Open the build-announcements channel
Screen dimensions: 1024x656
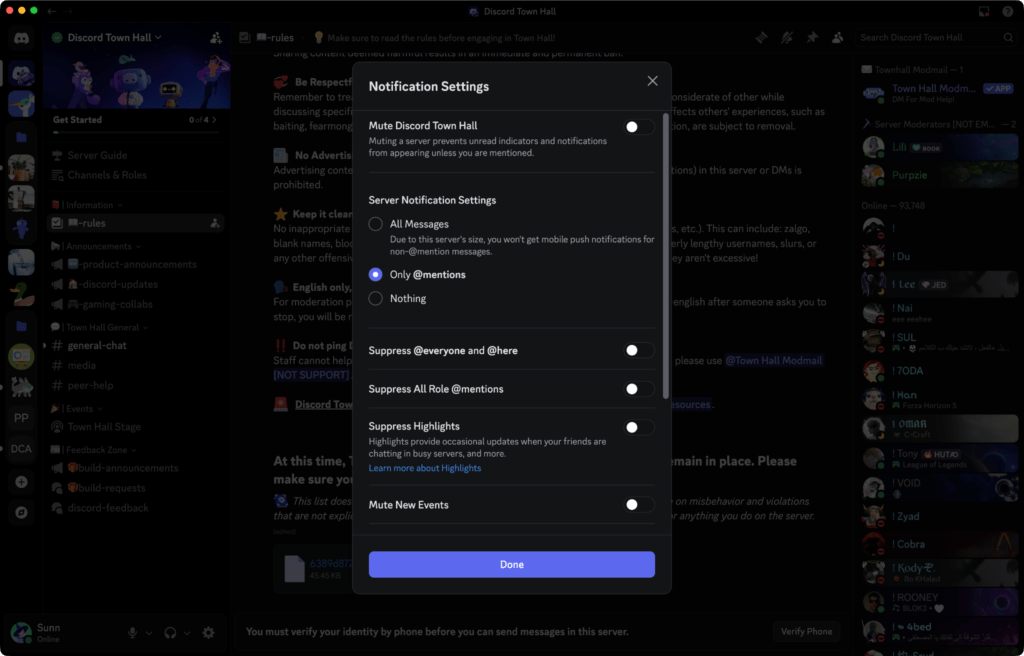tap(136, 468)
